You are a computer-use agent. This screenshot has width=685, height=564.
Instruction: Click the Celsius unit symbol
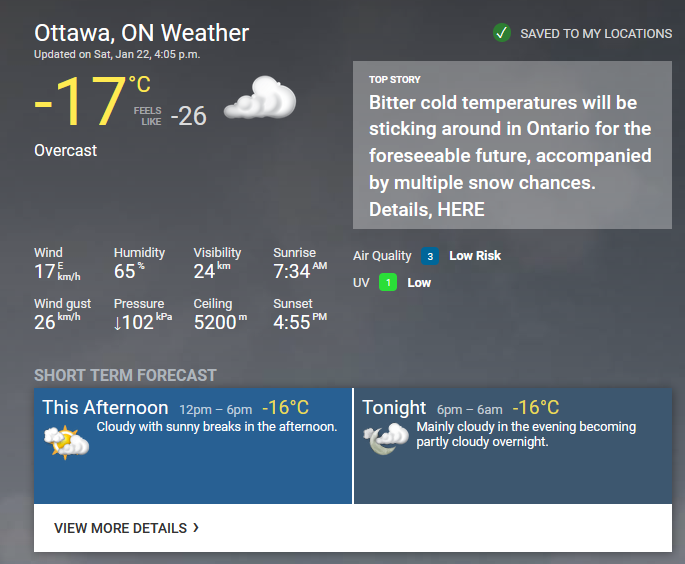(139, 84)
